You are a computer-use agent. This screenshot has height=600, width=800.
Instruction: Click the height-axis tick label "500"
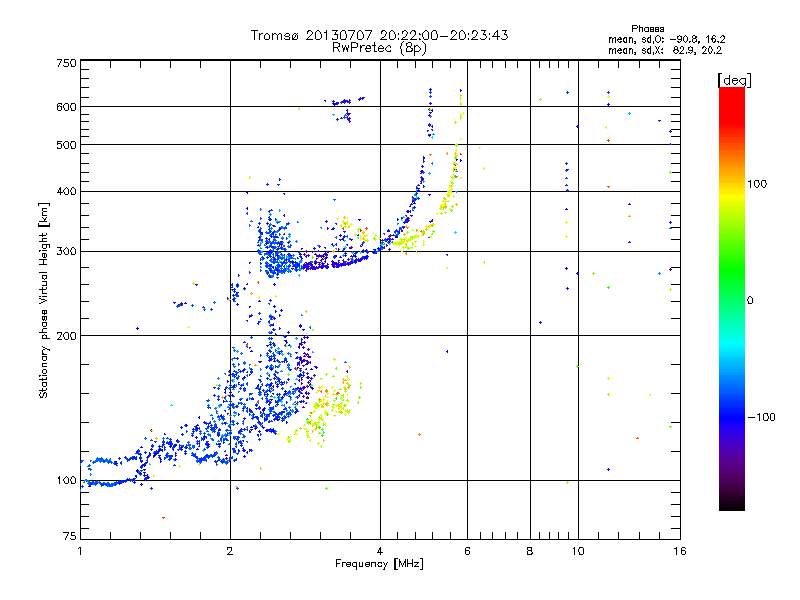[x=66, y=145]
